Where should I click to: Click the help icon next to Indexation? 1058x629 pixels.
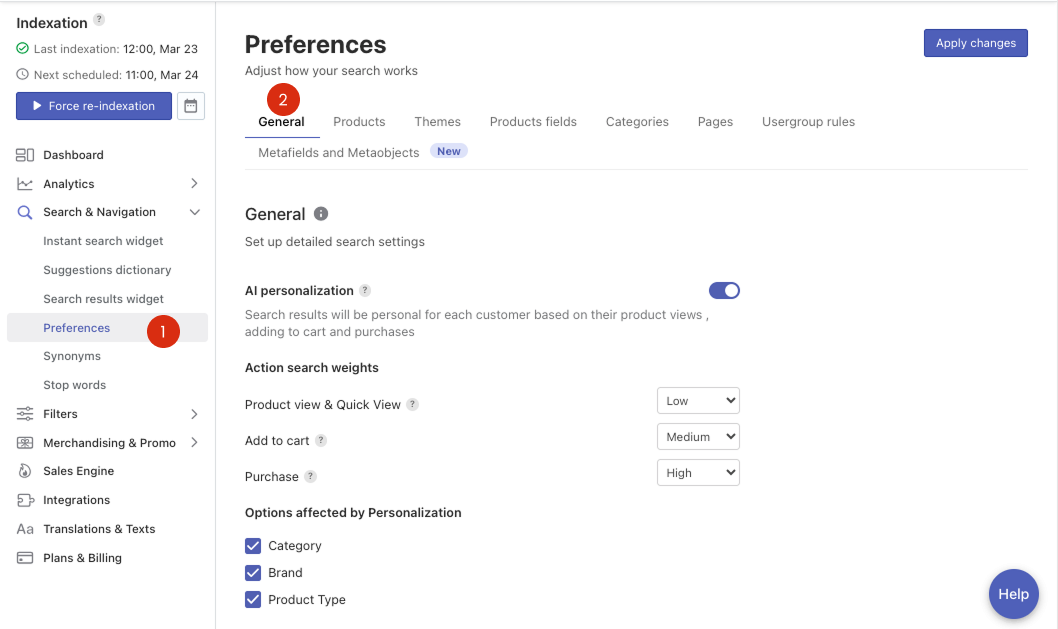point(99,20)
